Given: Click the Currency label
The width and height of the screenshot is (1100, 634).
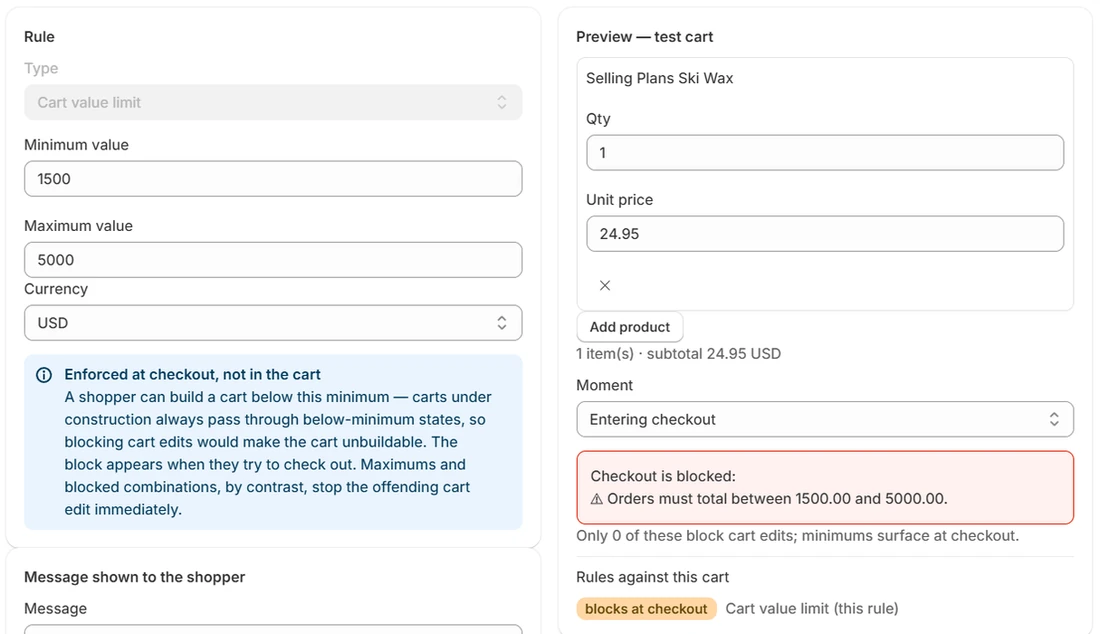Looking at the screenshot, I should coord(56,289).
